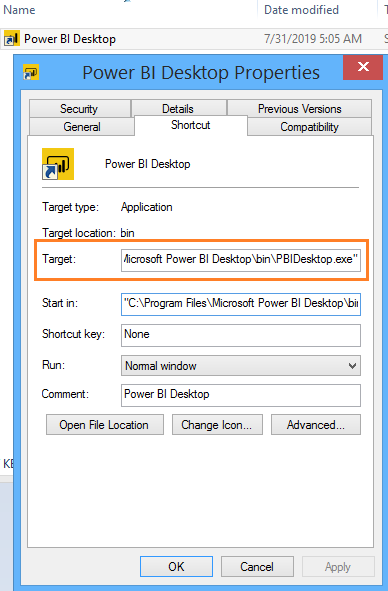Click the Power BI Desktop shortcut icon in file list
This screenshot has height=591, width=388.
click(11, 38)
